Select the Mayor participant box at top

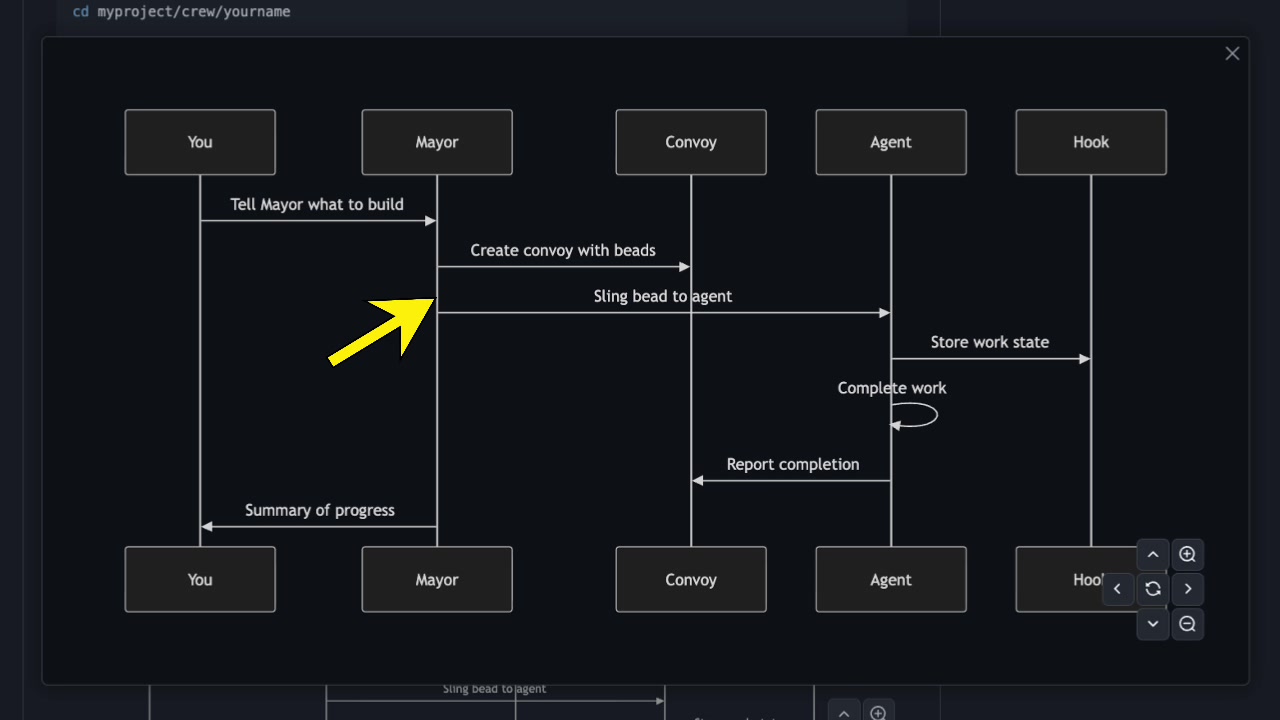click(x=436, y=142)
